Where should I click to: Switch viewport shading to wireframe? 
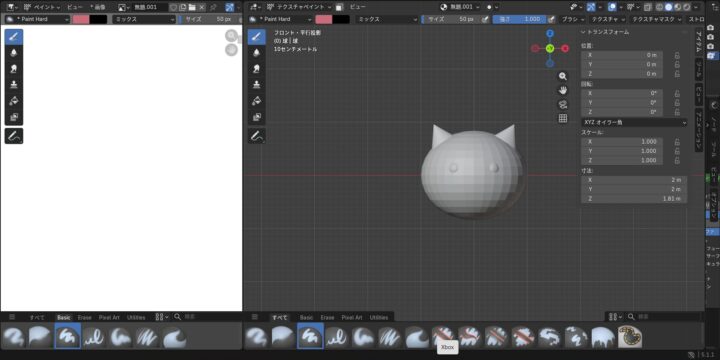pos(660,7)
